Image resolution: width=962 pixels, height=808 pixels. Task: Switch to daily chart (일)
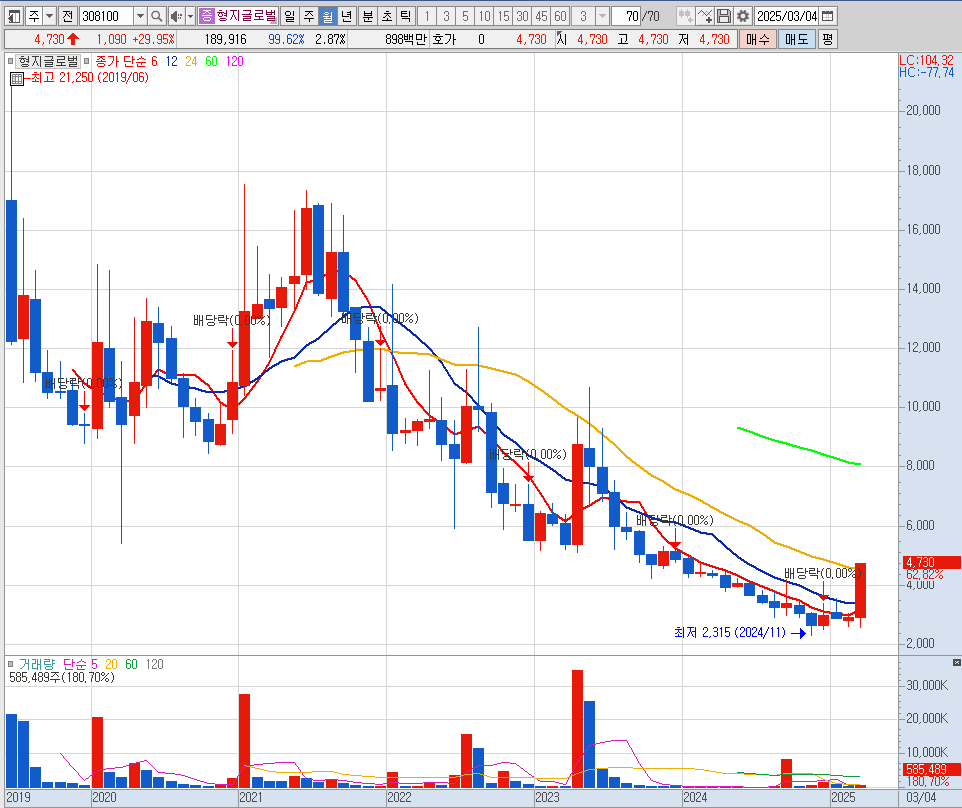point(290,16)
